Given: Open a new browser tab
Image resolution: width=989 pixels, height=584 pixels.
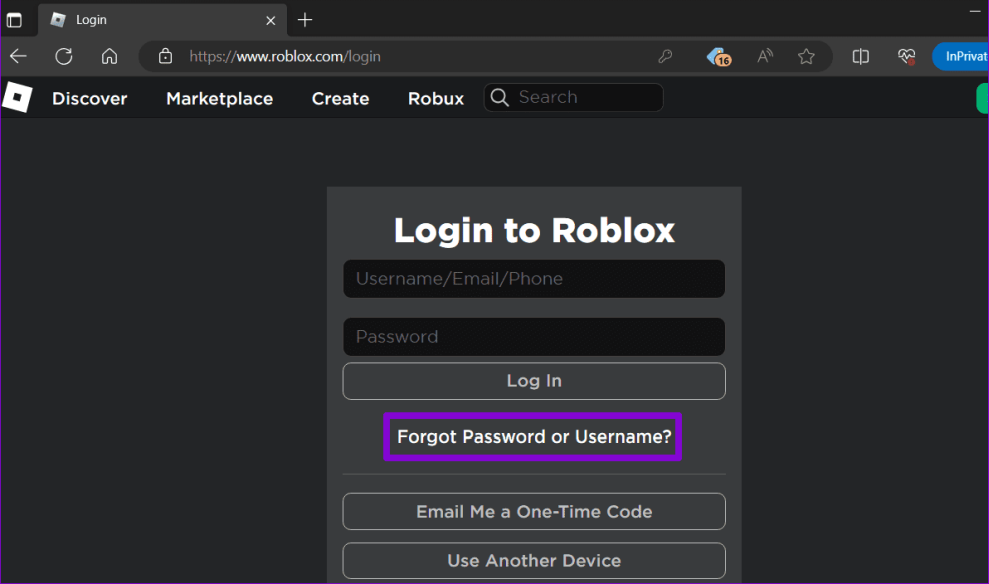Looking at the screenshot, I should click(x=305, y=20).
